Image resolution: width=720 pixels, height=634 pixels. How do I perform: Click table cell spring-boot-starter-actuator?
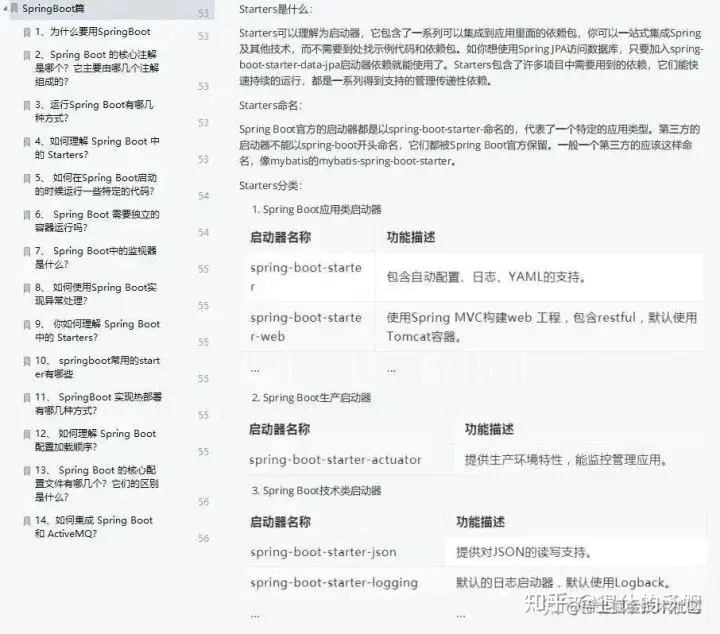pos(335,460)
